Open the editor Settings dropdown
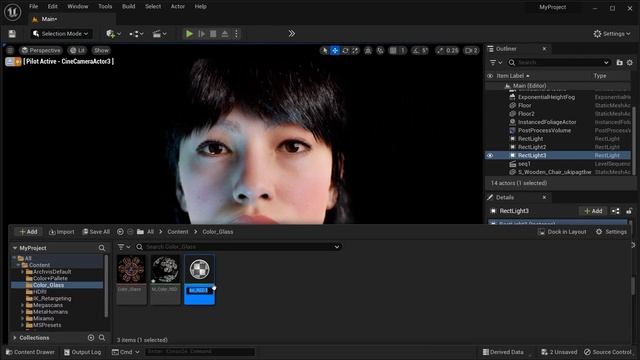 [x=612, y=34]
